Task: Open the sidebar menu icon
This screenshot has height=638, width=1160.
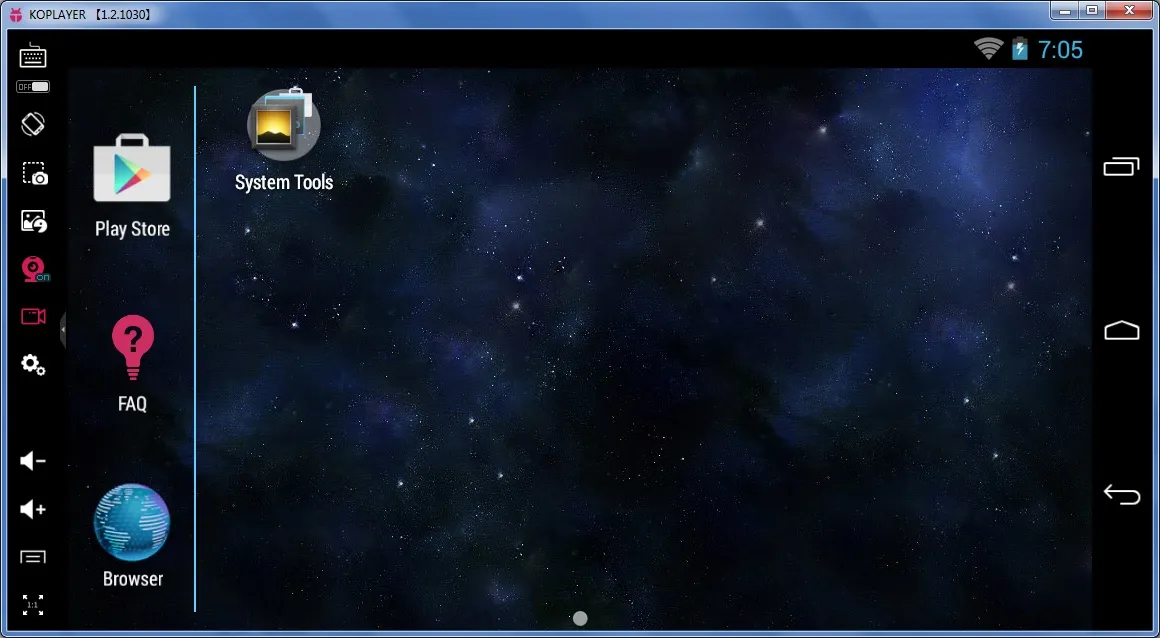Action: point(33,557)
